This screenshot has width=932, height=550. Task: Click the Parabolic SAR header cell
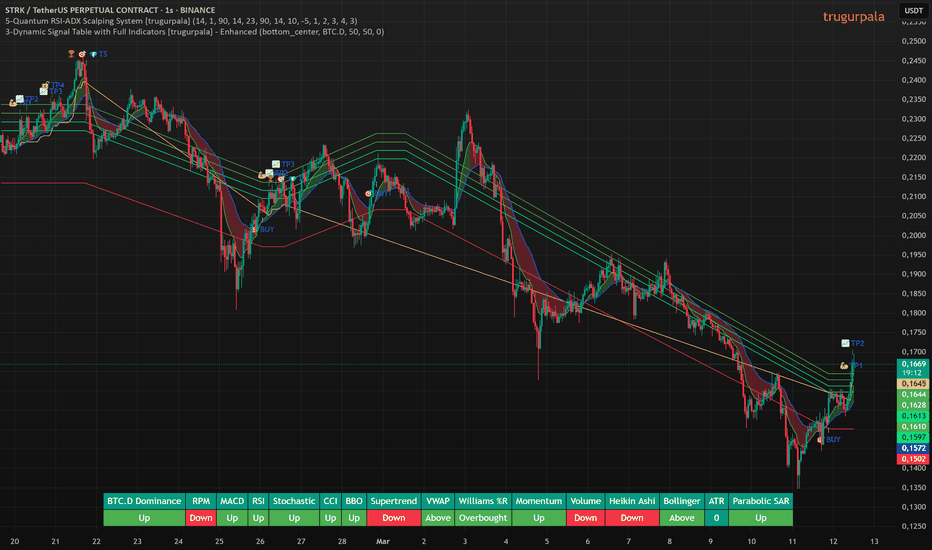[x=761, y=501]
